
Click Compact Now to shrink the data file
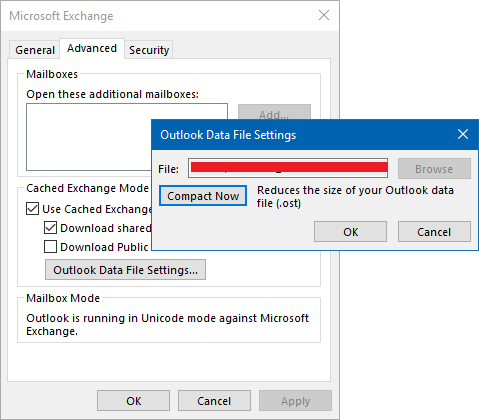coord(203,196)
